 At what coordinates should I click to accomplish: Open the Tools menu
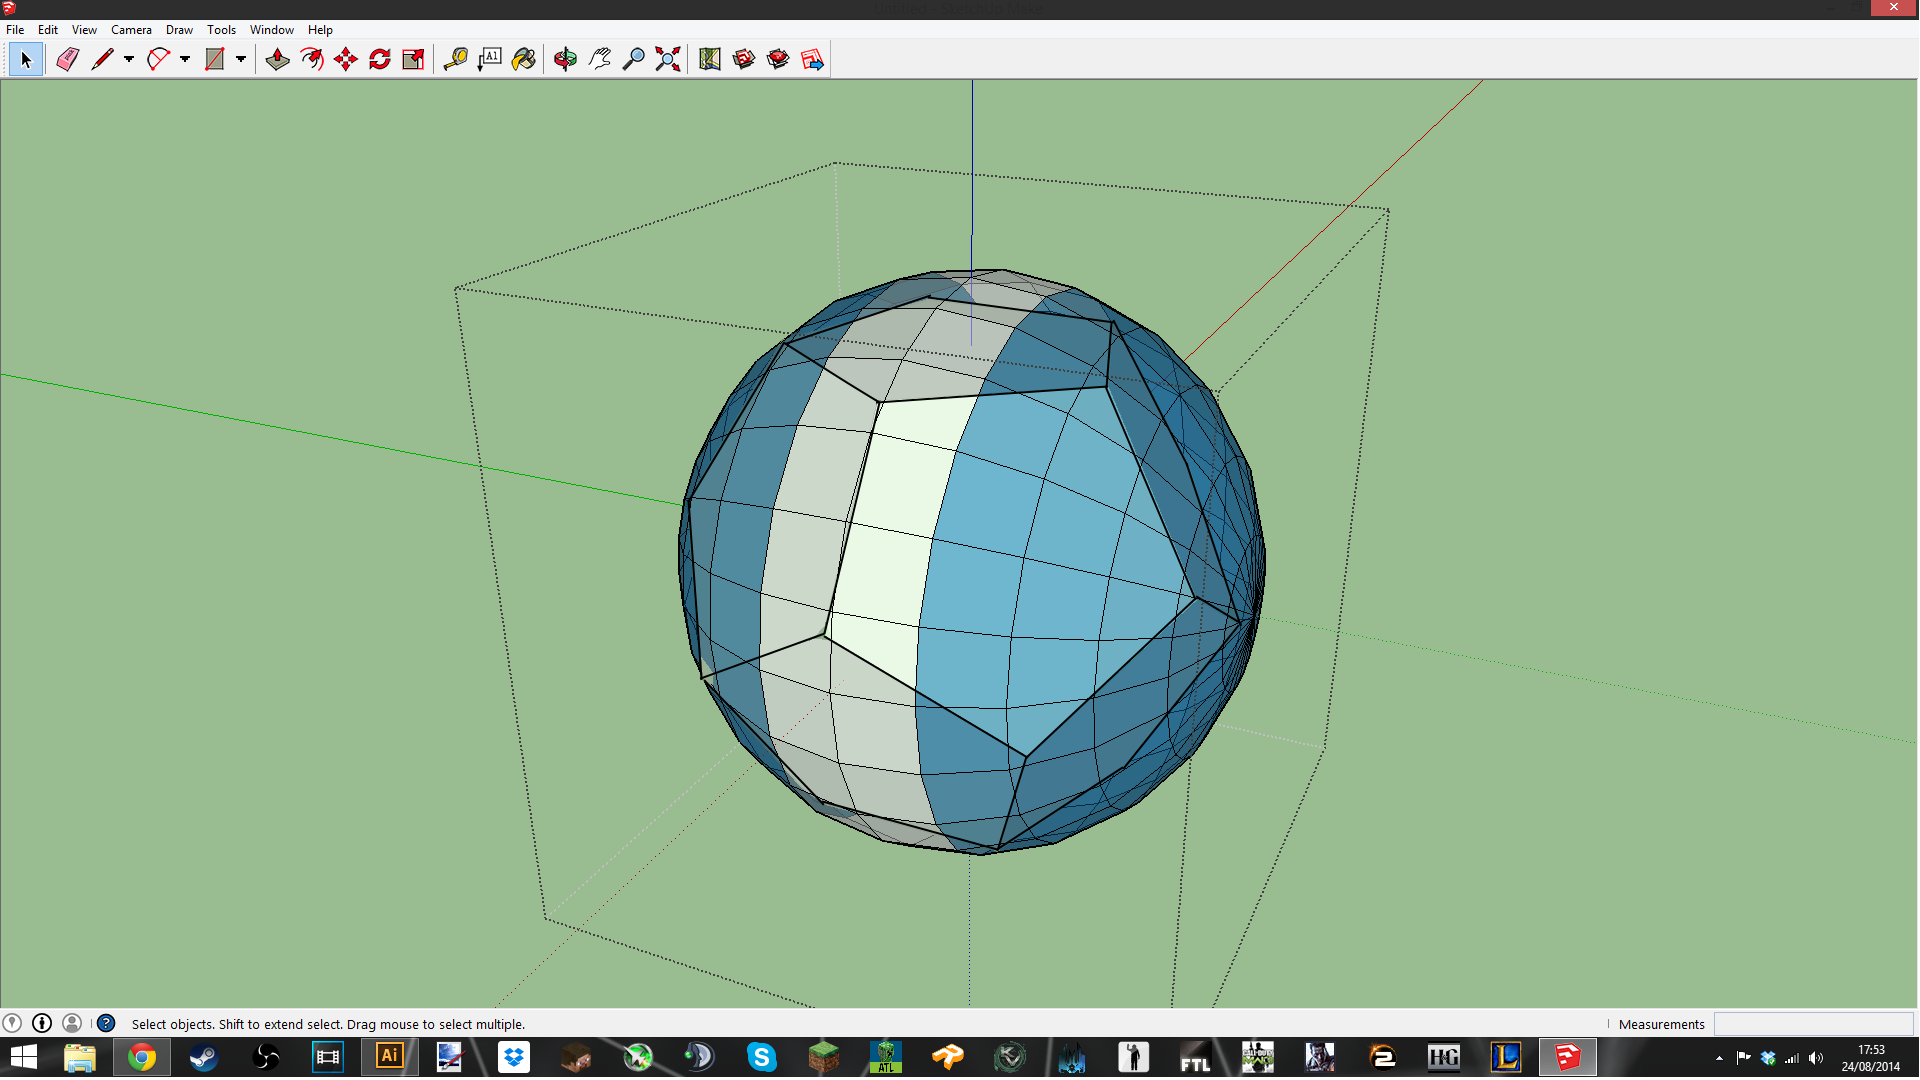click(x=221, y=30)
